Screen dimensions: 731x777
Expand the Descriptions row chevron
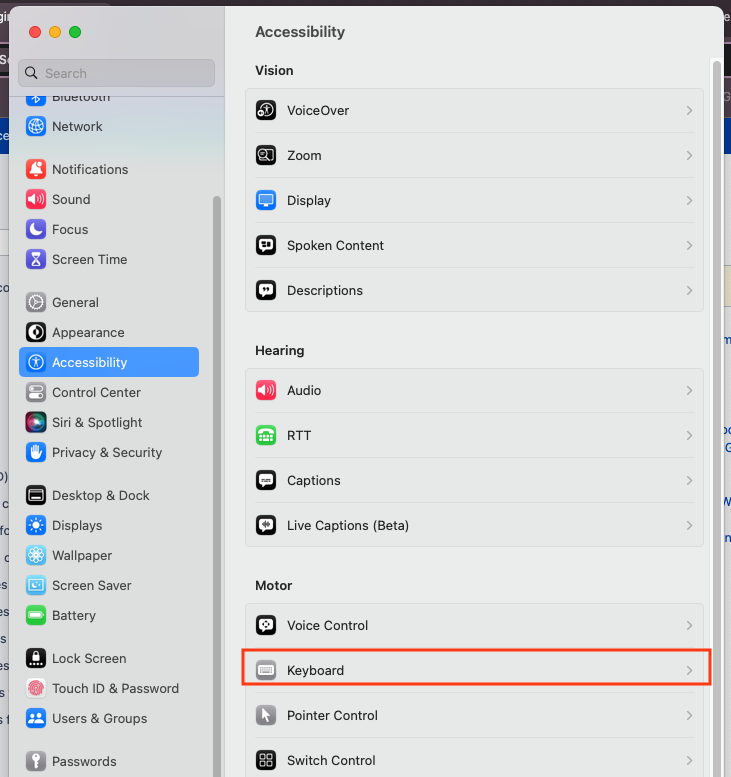tap(689, 290)
